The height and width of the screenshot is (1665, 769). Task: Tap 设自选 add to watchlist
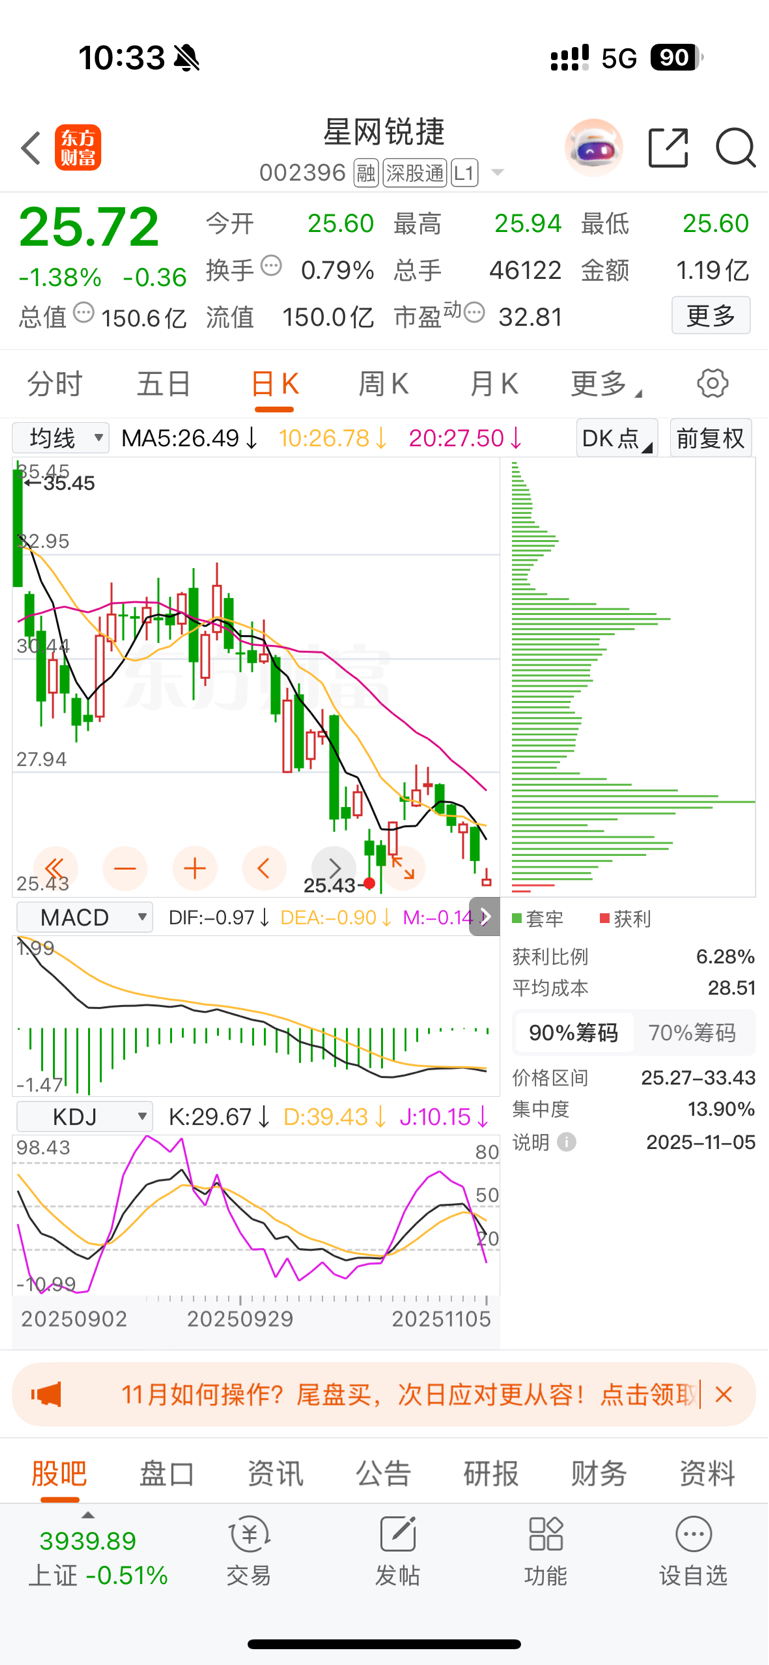[693, 1551]
